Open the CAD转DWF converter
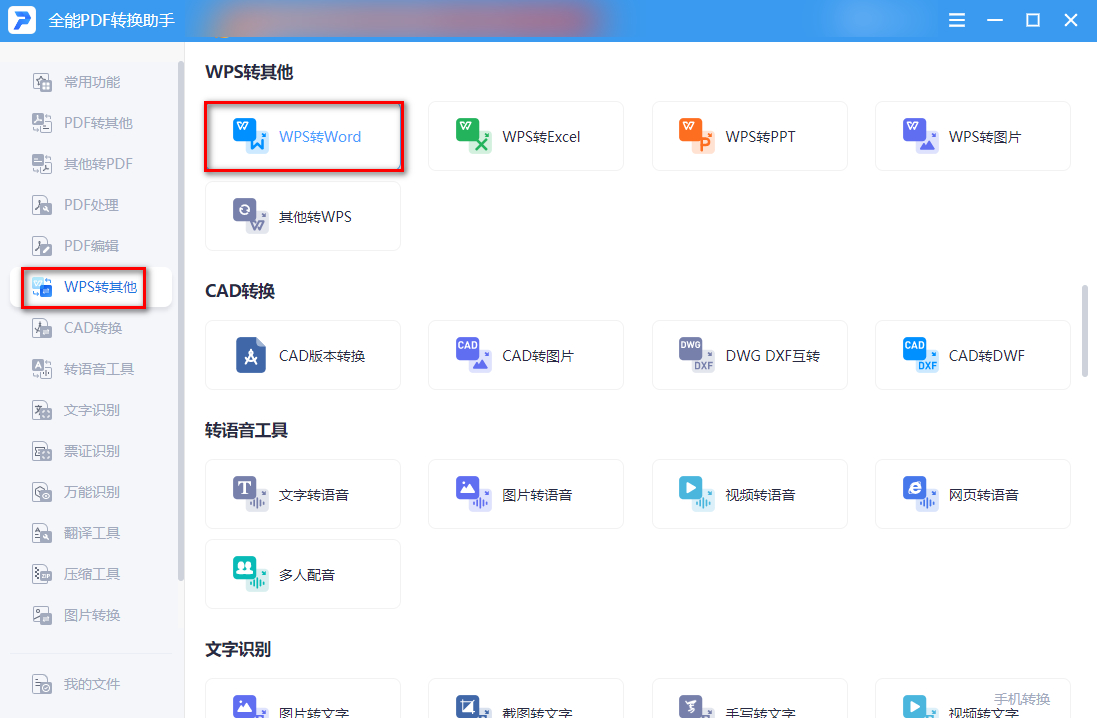This screenshot has width=1097, height=718. 972,355
